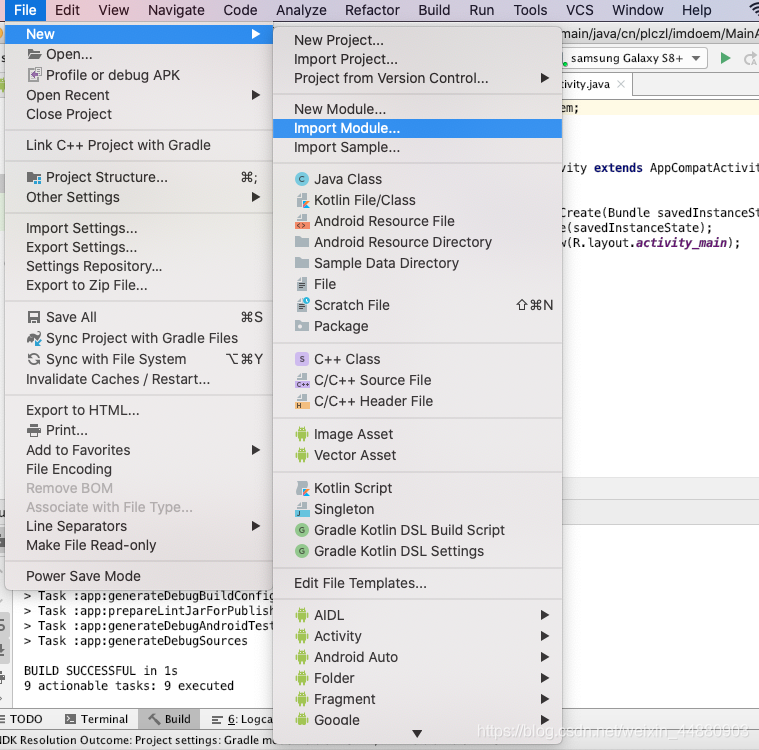759x750 pixels.
Task: Open the Navigate menu
Action: click(x=176, y=10)
